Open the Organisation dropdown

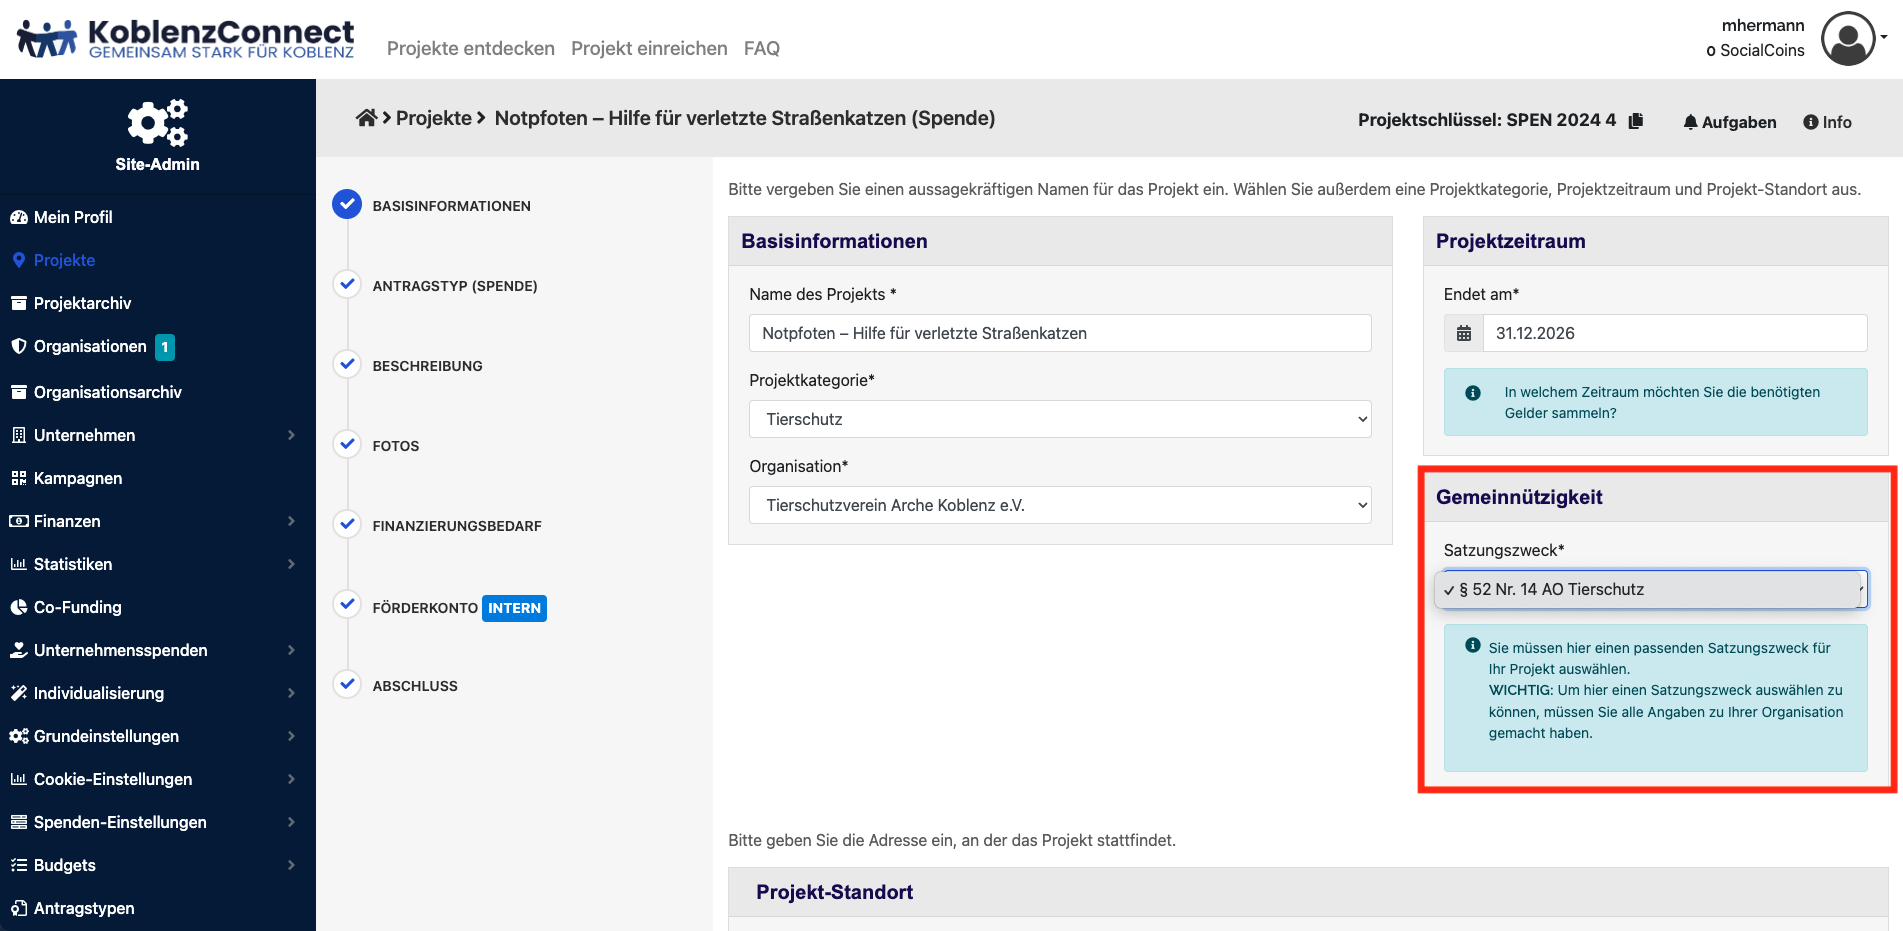pos(1059,505)
